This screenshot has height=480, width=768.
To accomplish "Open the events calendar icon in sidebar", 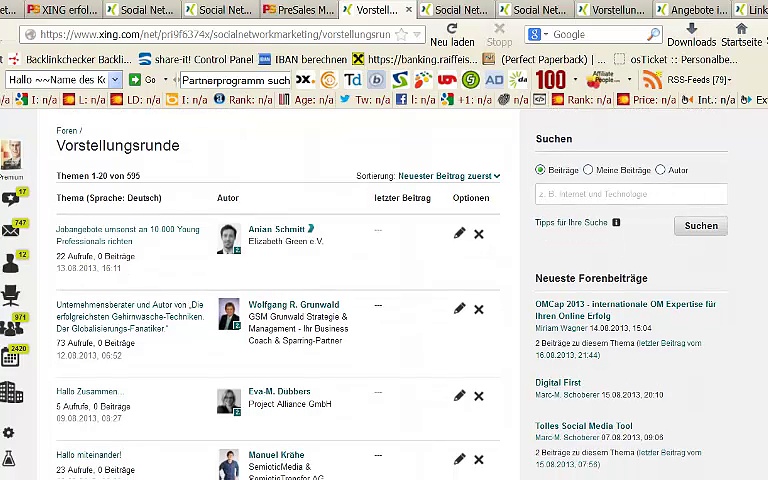I will [11, 357].
